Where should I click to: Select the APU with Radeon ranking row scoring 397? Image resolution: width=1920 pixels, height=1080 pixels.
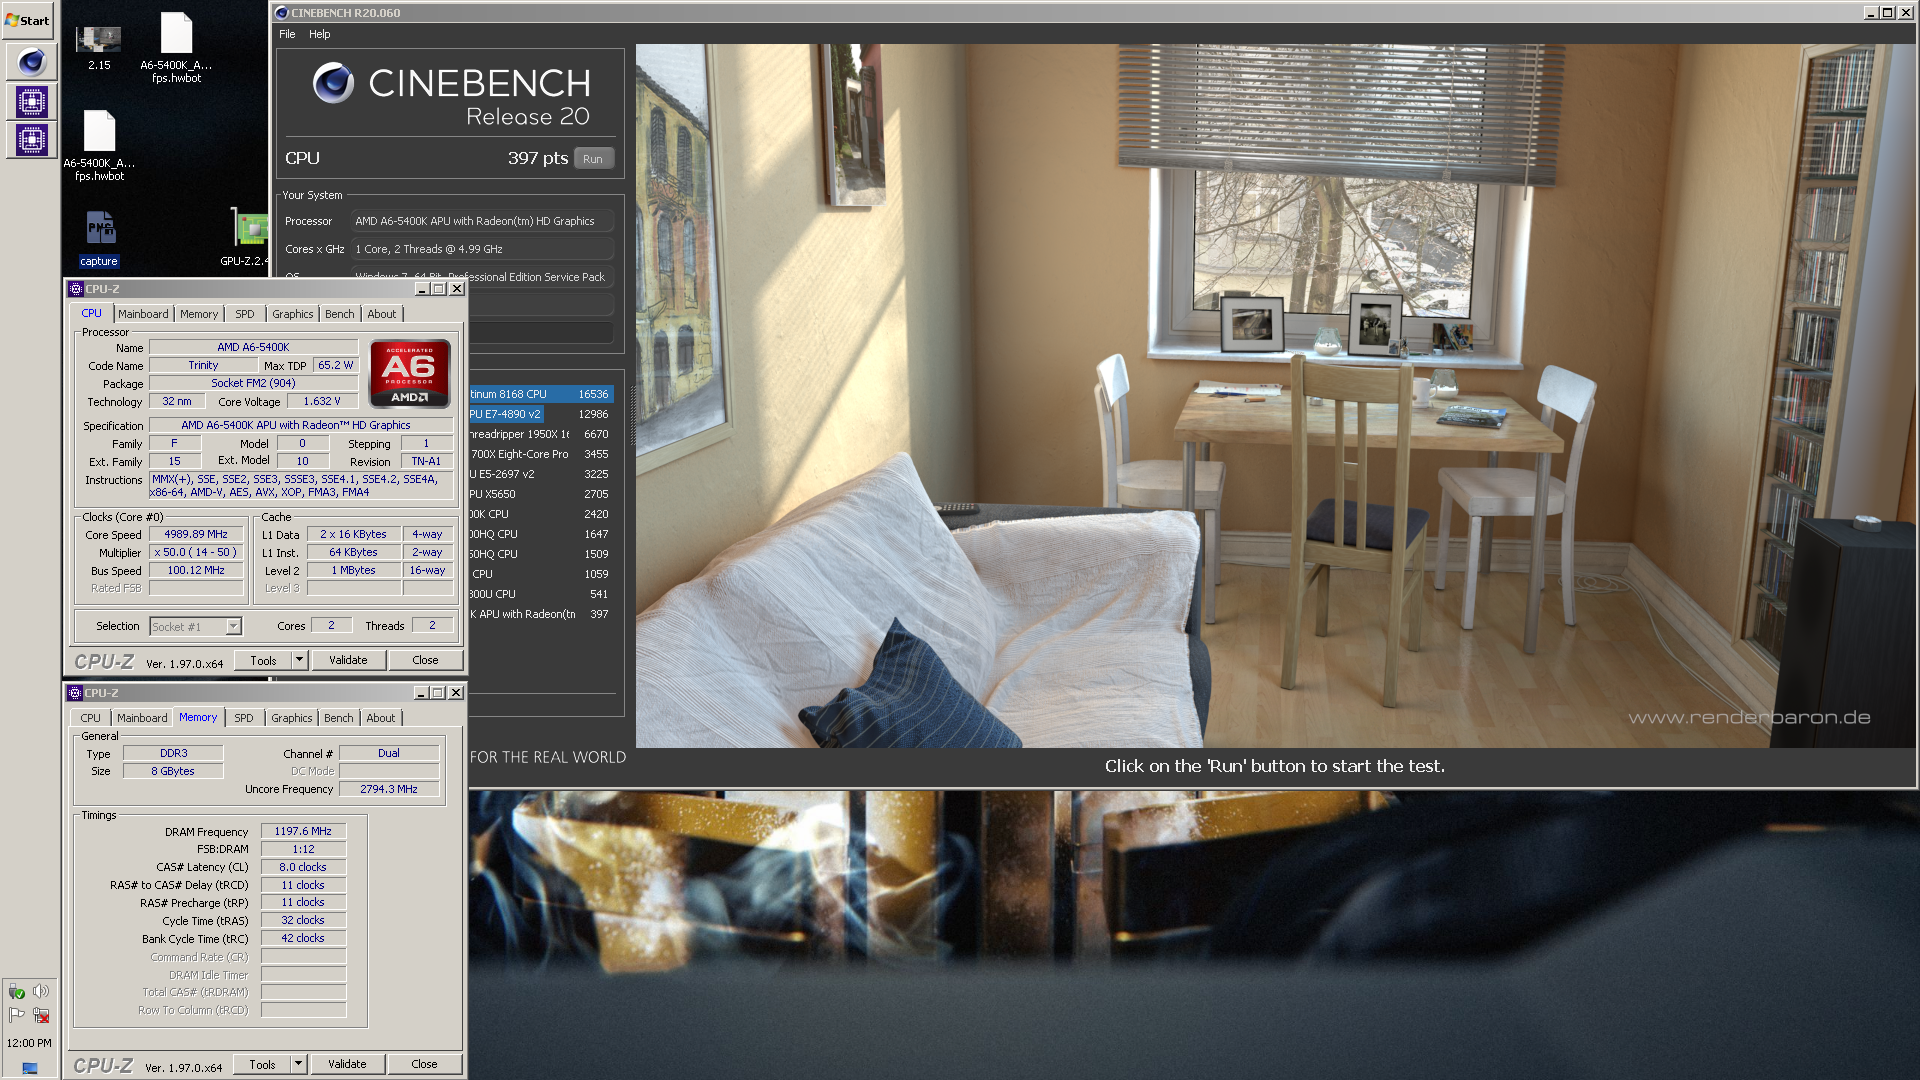pos(541,615)
